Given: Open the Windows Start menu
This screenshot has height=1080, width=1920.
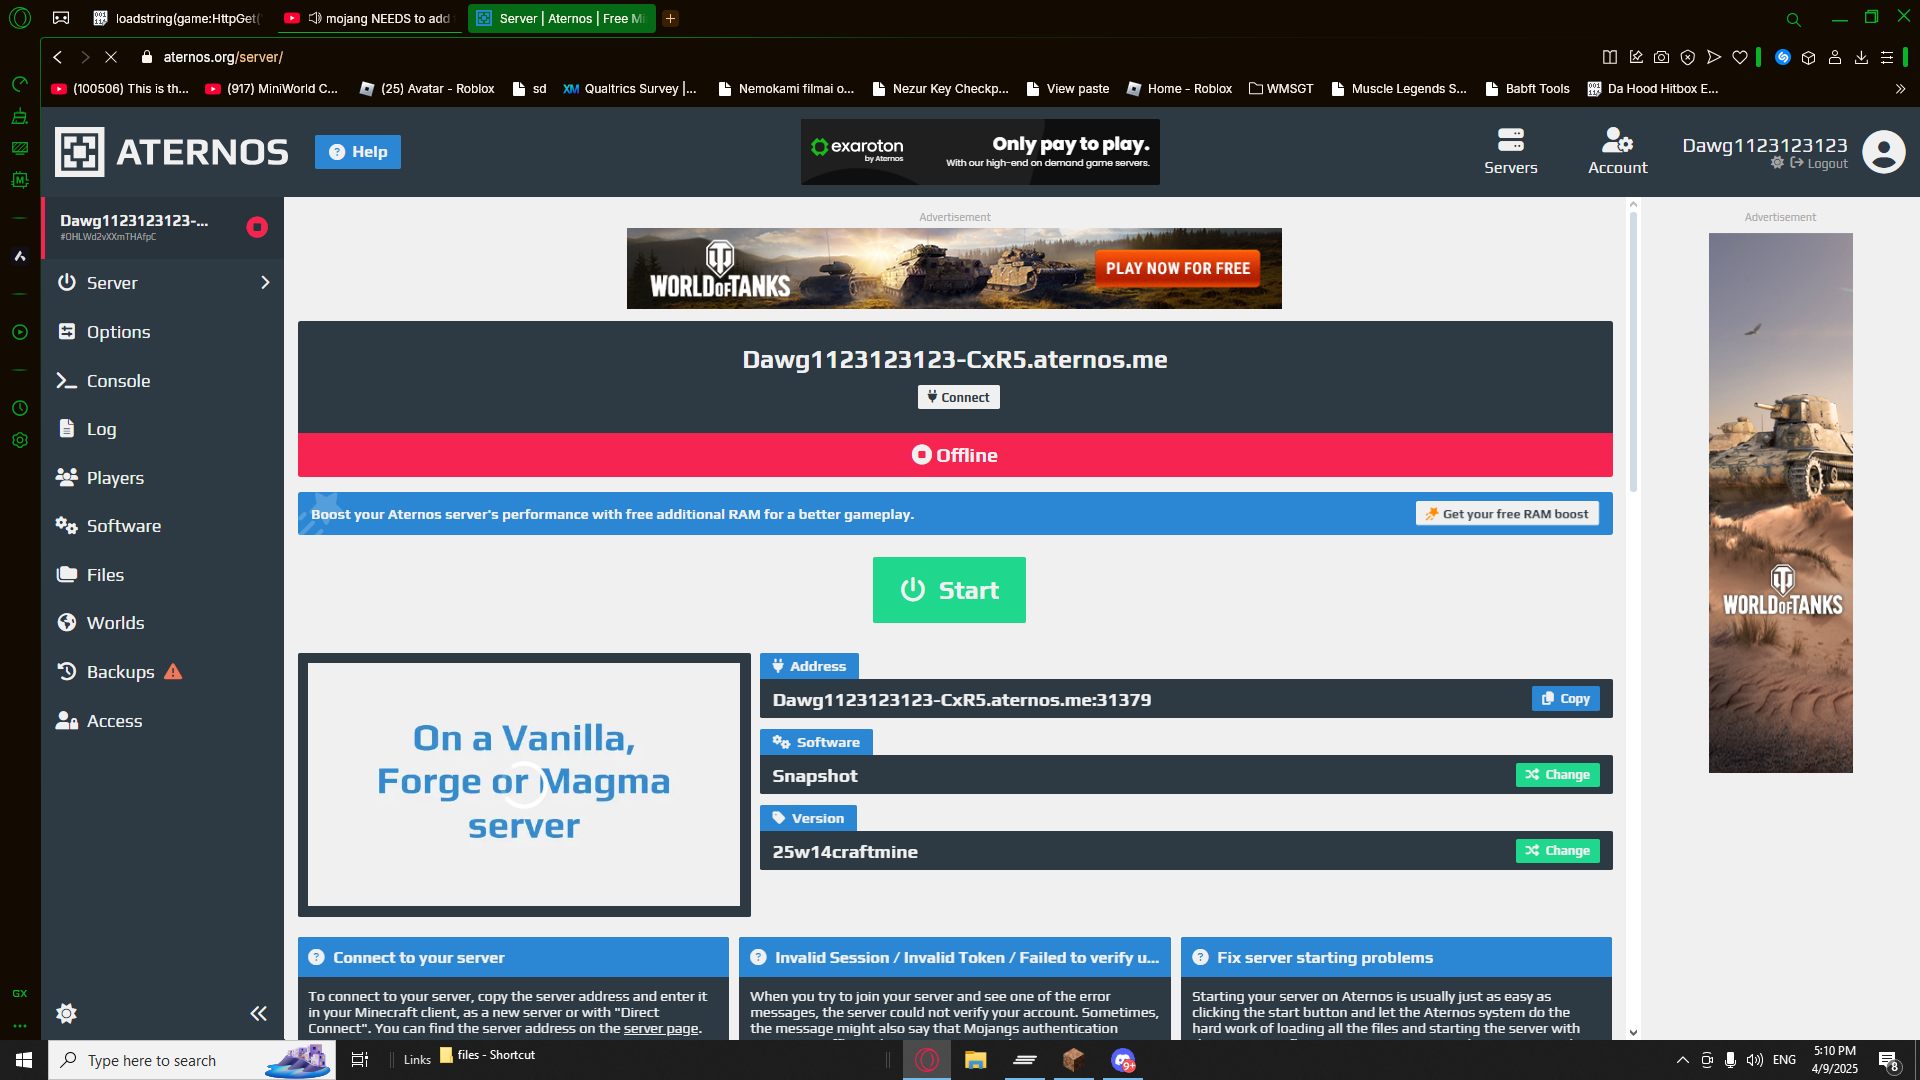Looking at the screenshot, I should pyautogui.click(x=24, y=1060).
